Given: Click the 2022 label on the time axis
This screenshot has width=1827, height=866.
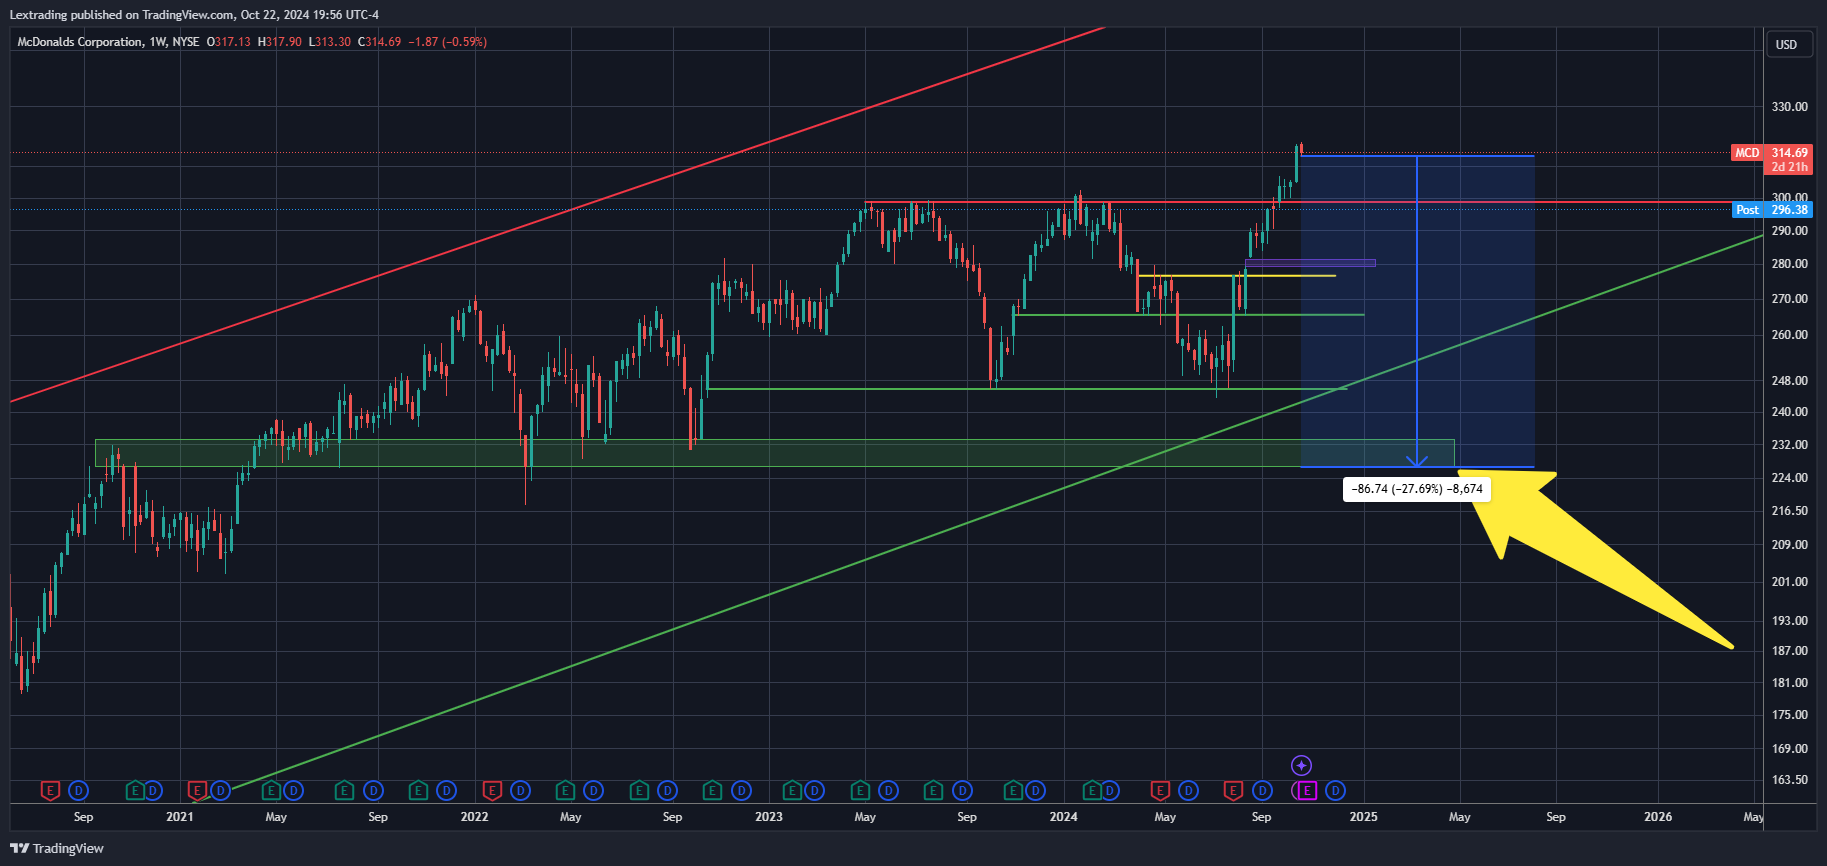Looking at the screenshot, I should [474, 817].
